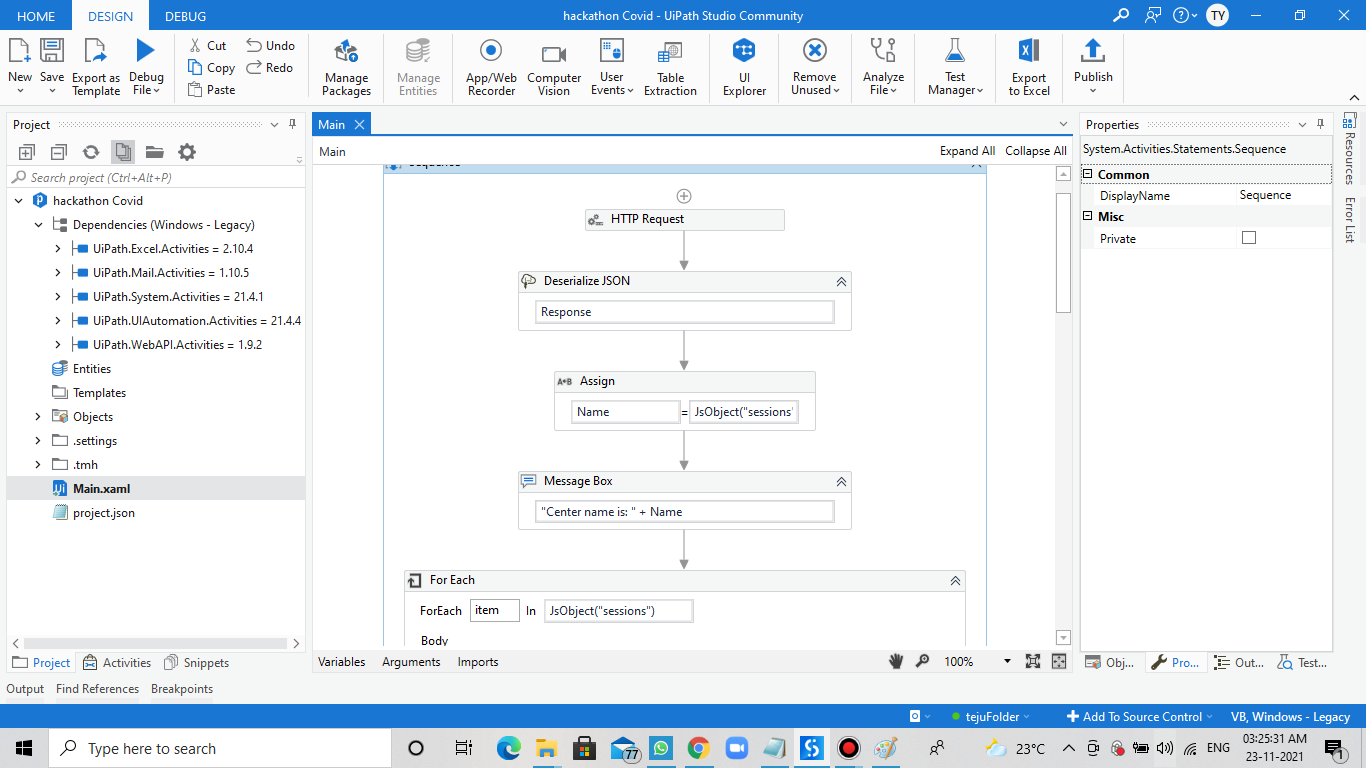Collapse the Dependencies node
The width and height of the screenshot is (1366, 768).
(38, 225)
